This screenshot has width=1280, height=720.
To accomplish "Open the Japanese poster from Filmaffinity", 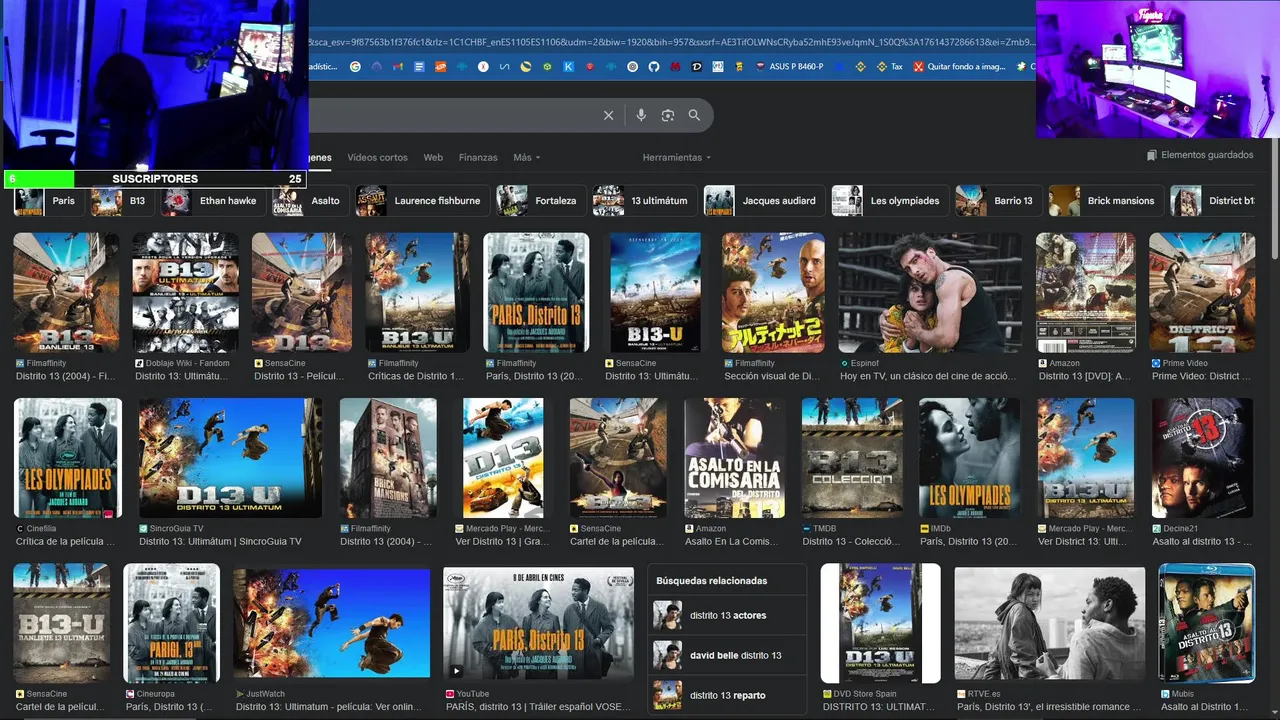I will pos(773,292).
